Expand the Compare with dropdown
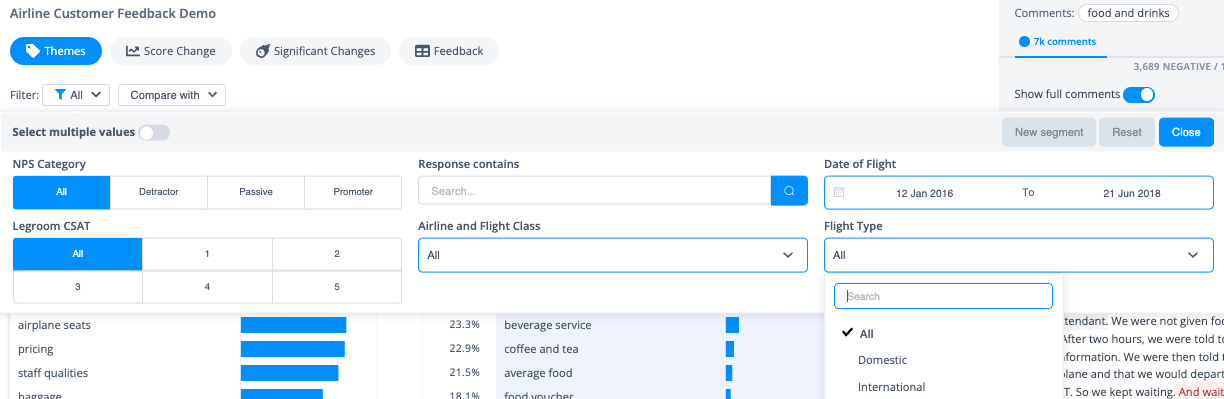Screen dimensions: 1224x399 coord(172,95)
